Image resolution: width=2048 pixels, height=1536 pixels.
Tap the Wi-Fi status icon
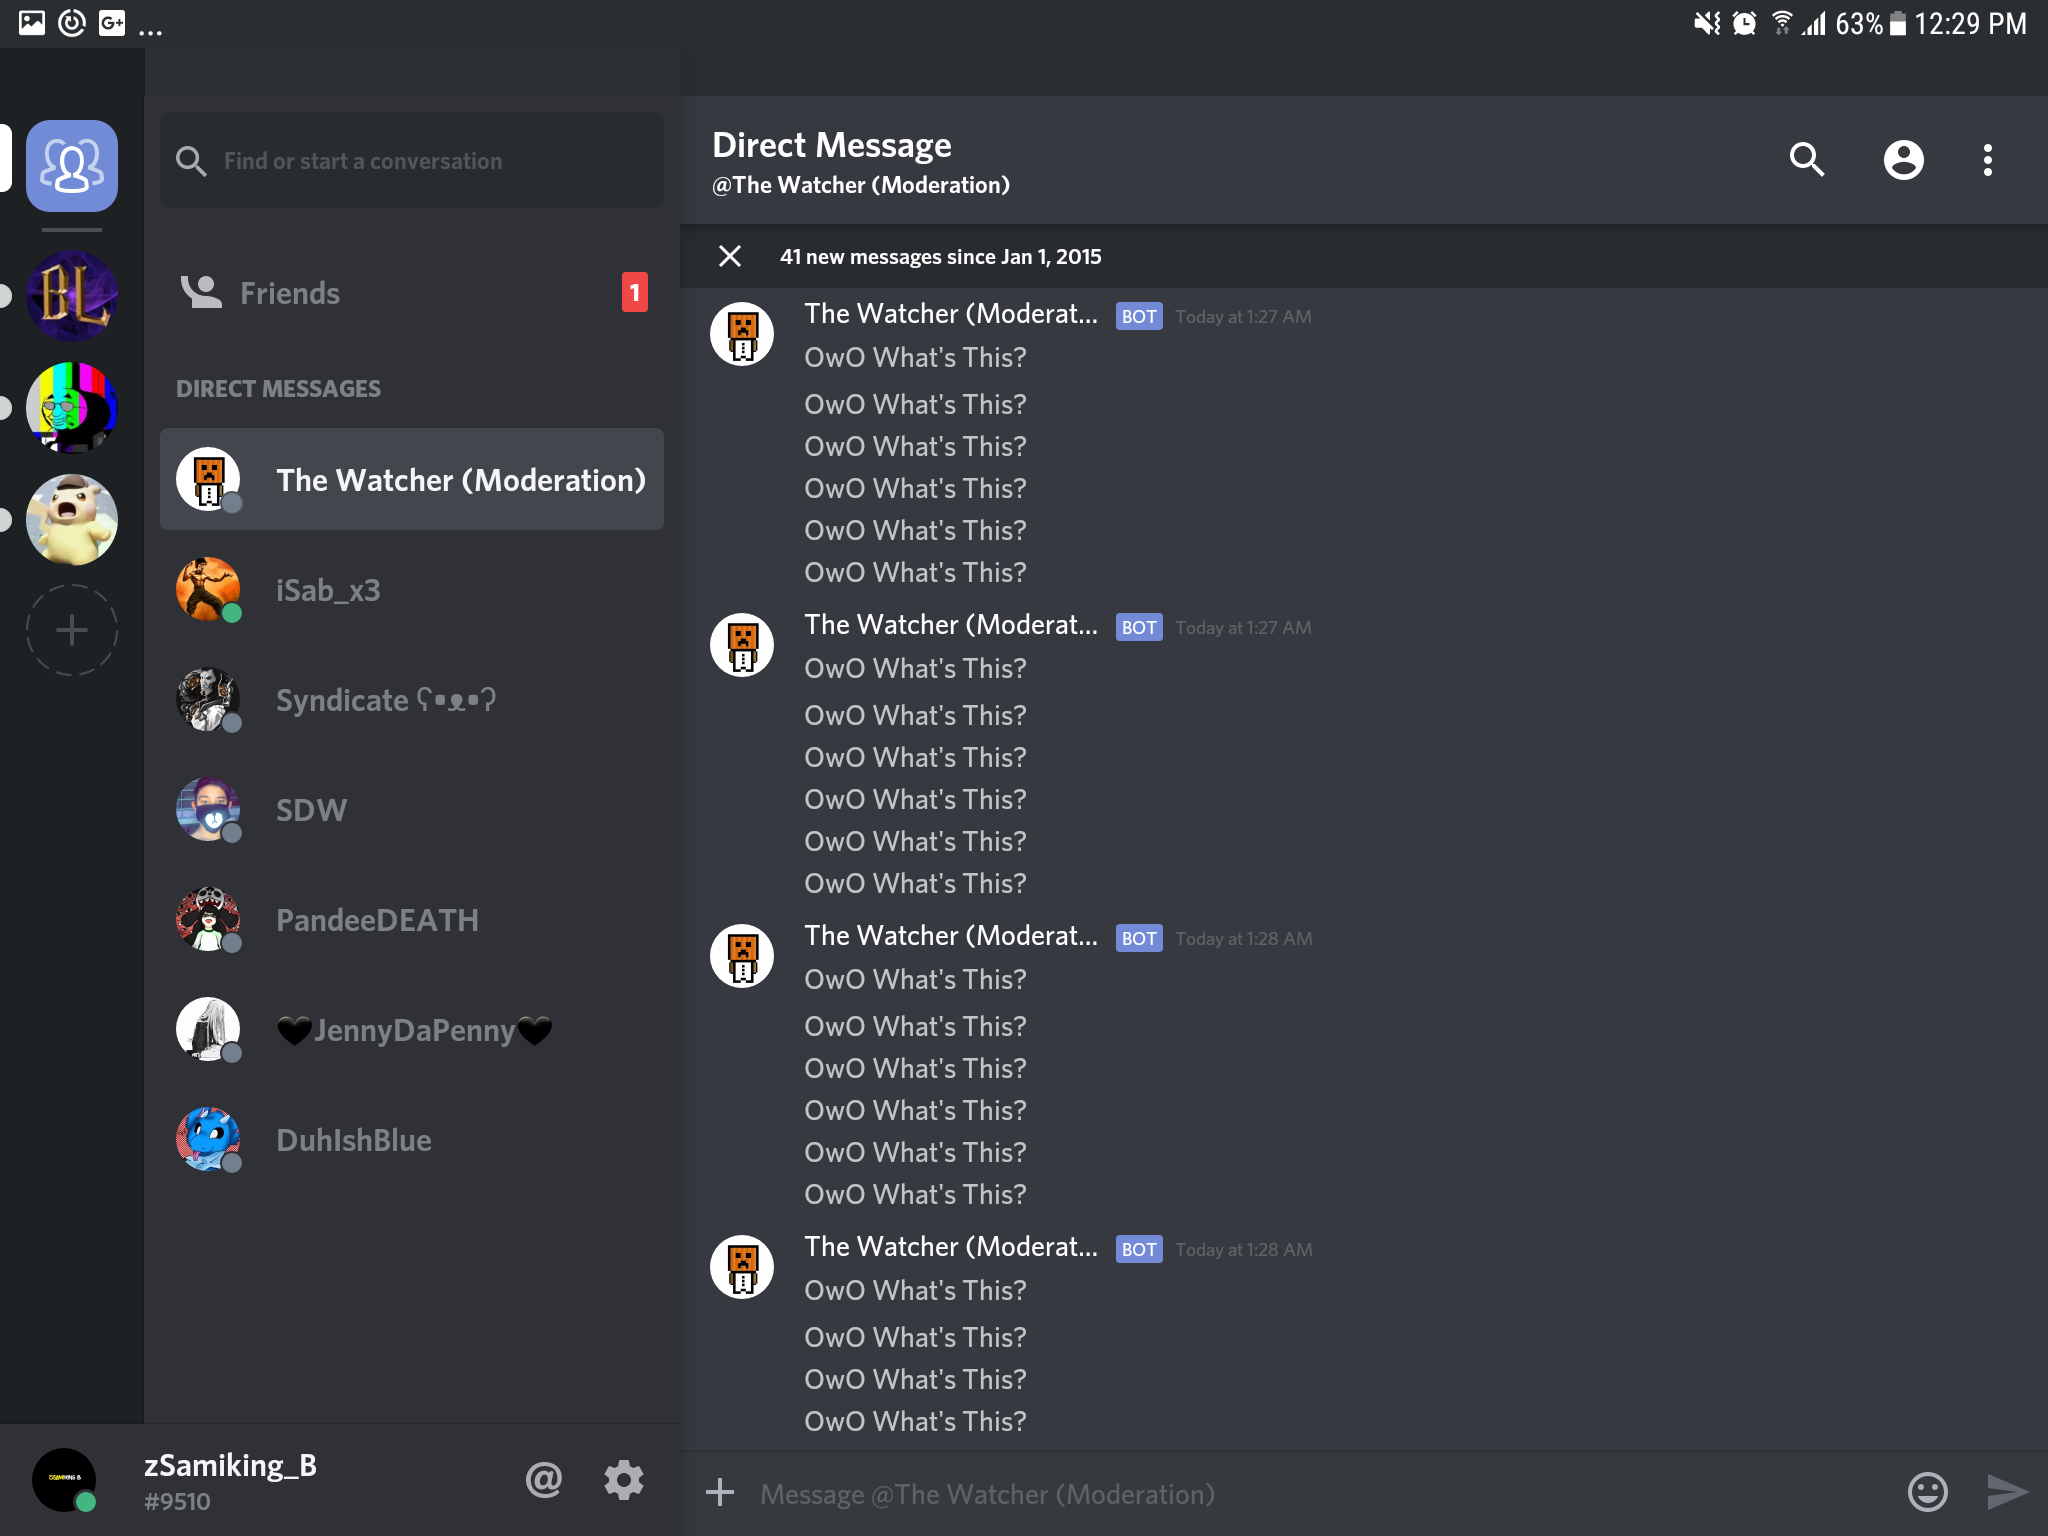[x=1782, y=23]
